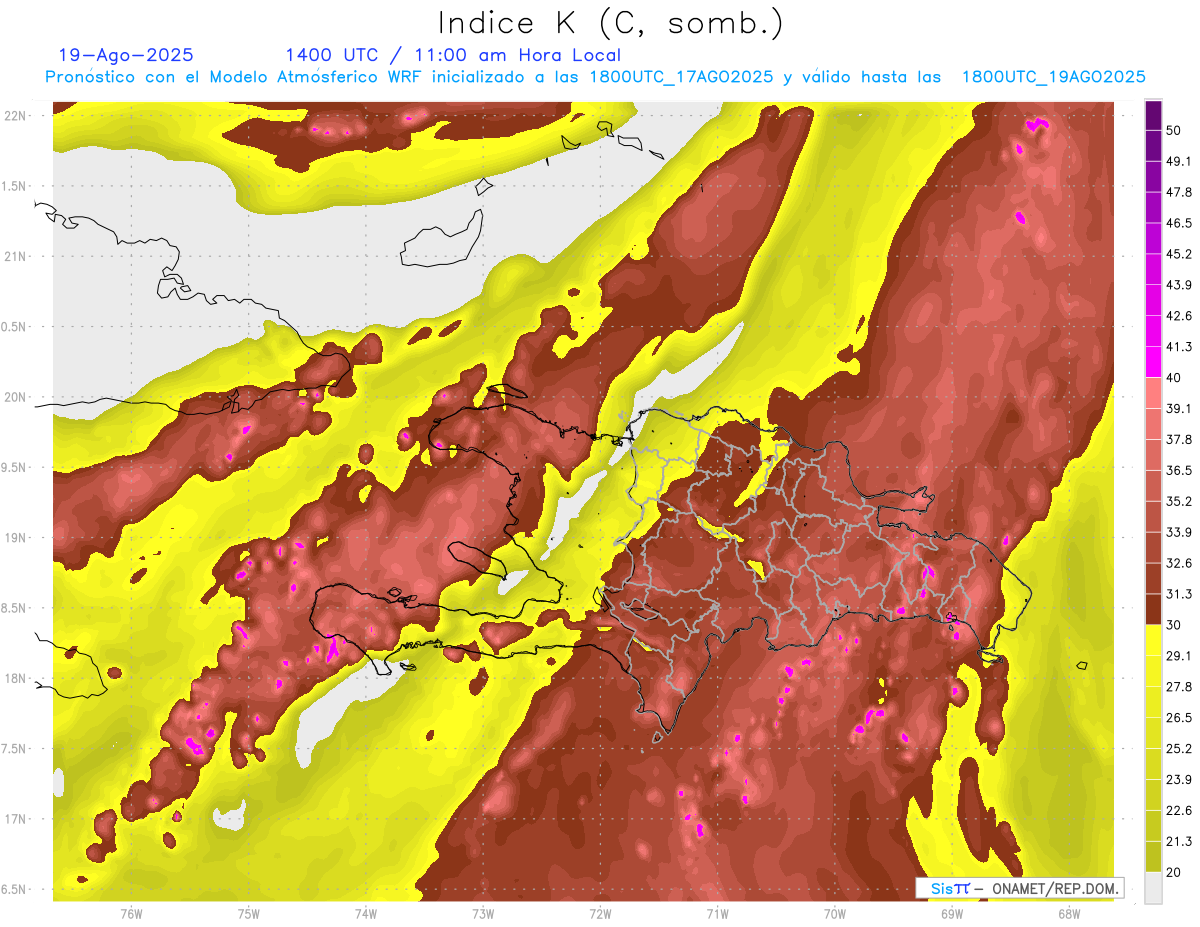Click the colorbar label '50'
The width and height of the screenshot is (1200, 927).
click(x=1174, y=131)
